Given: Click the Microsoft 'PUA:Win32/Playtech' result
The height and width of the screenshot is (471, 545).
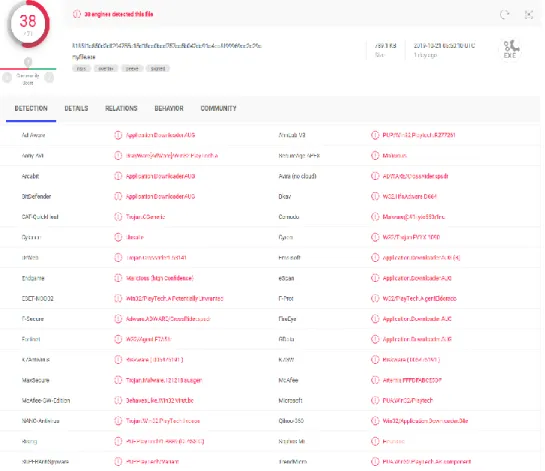Looking at the screenshot, I should click(408, 400).
